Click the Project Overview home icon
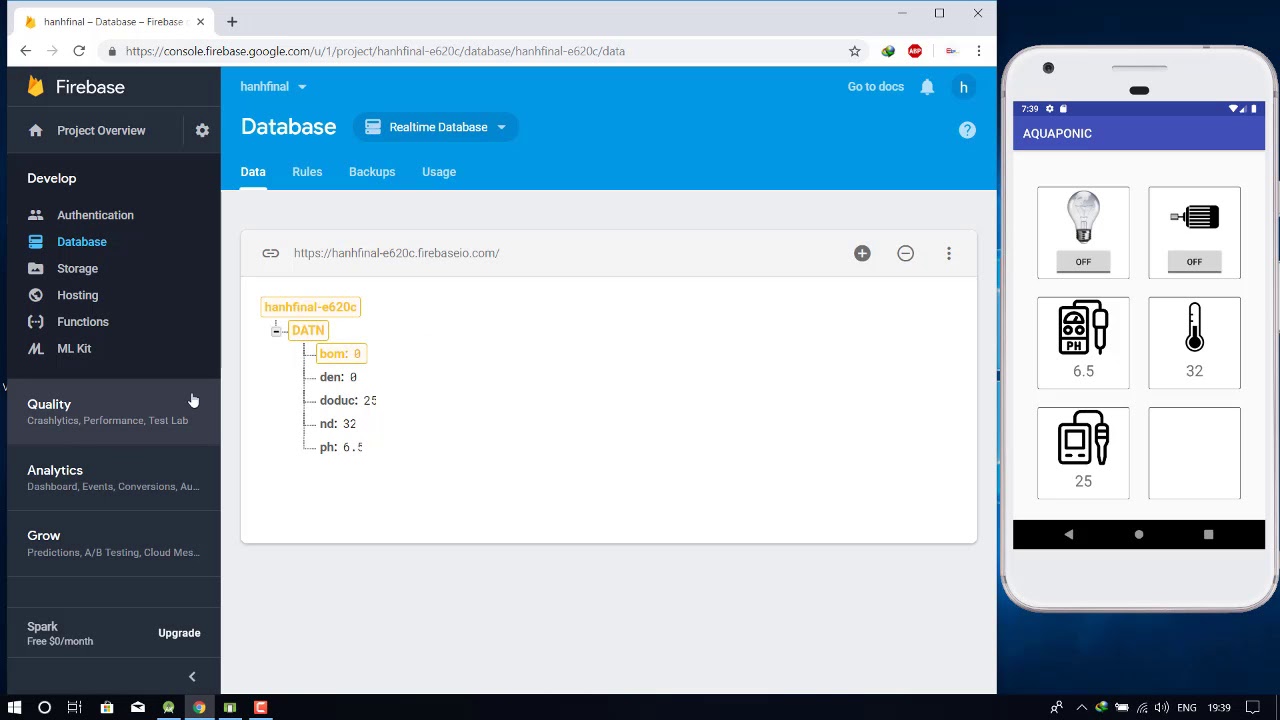Image resolution: width=1280 pixels, height=720 pixels. click(x=36, y=130)
